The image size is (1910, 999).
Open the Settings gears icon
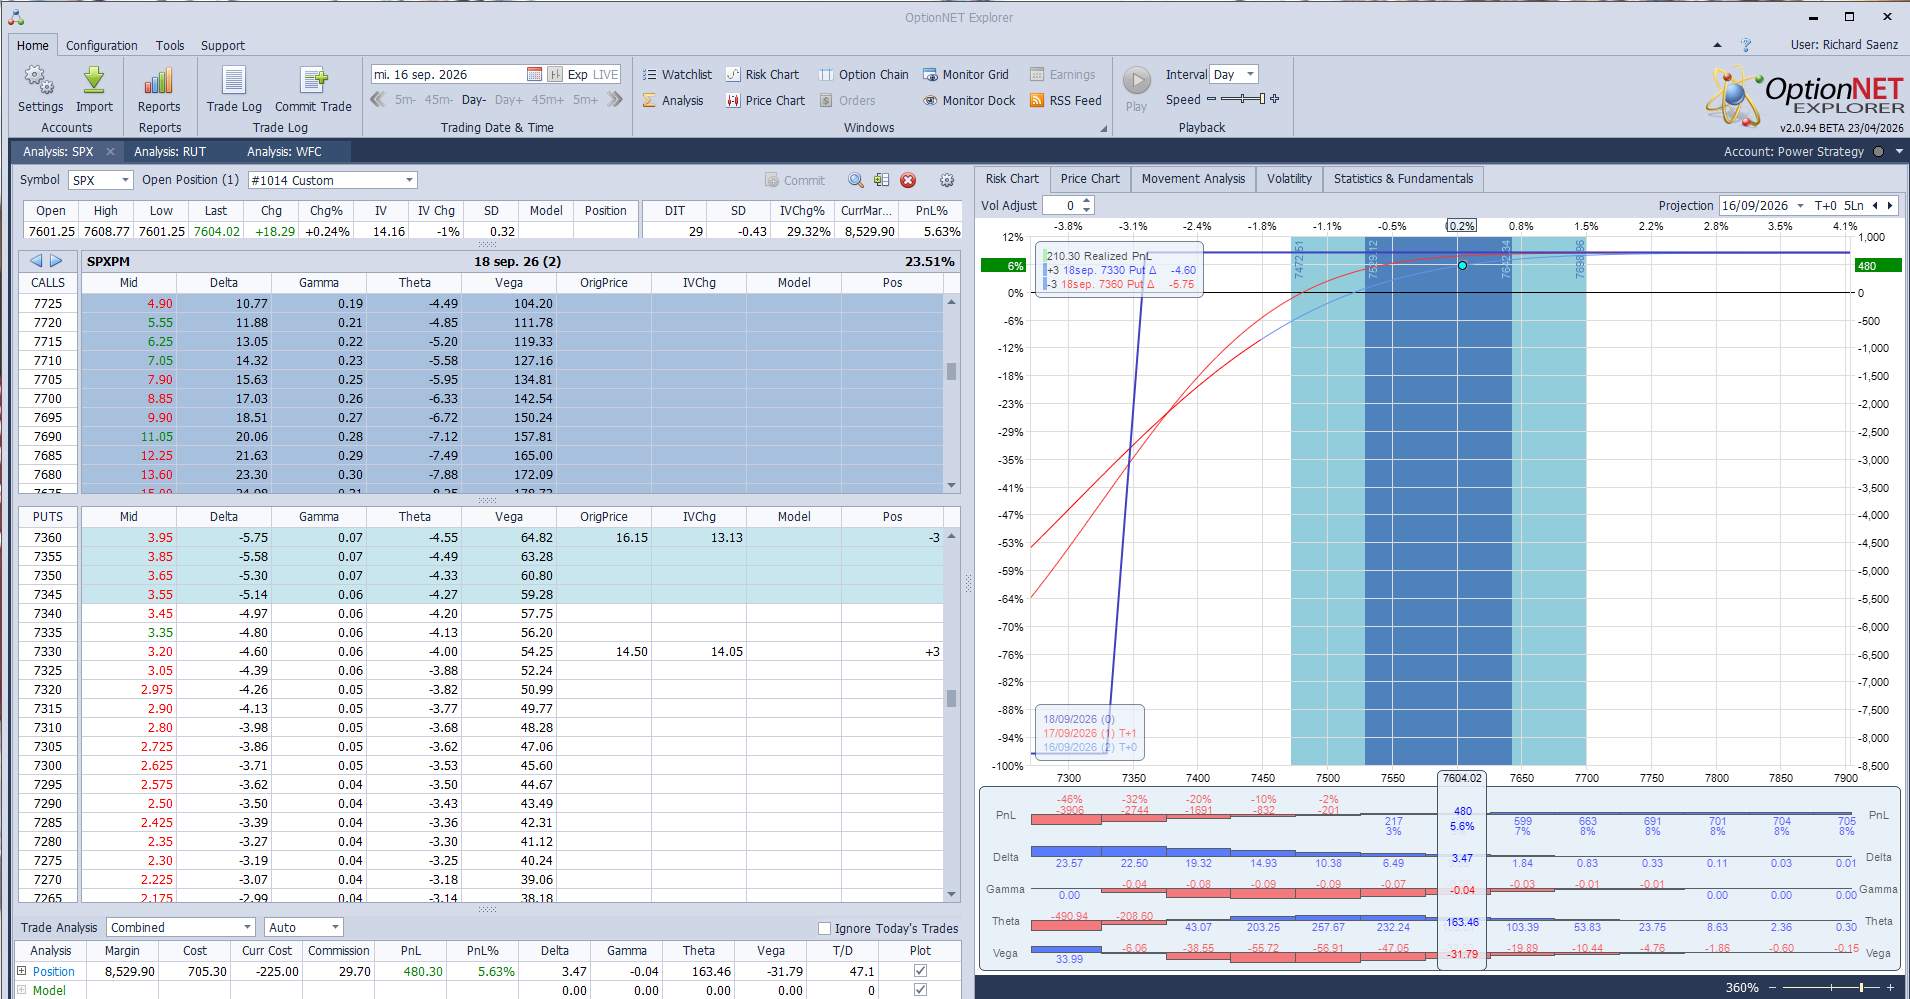40,80
